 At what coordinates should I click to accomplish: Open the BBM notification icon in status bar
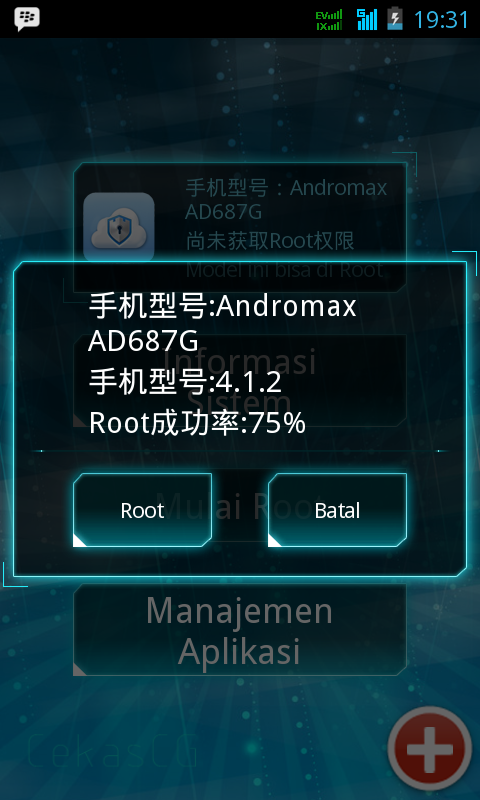pos(27,19)
